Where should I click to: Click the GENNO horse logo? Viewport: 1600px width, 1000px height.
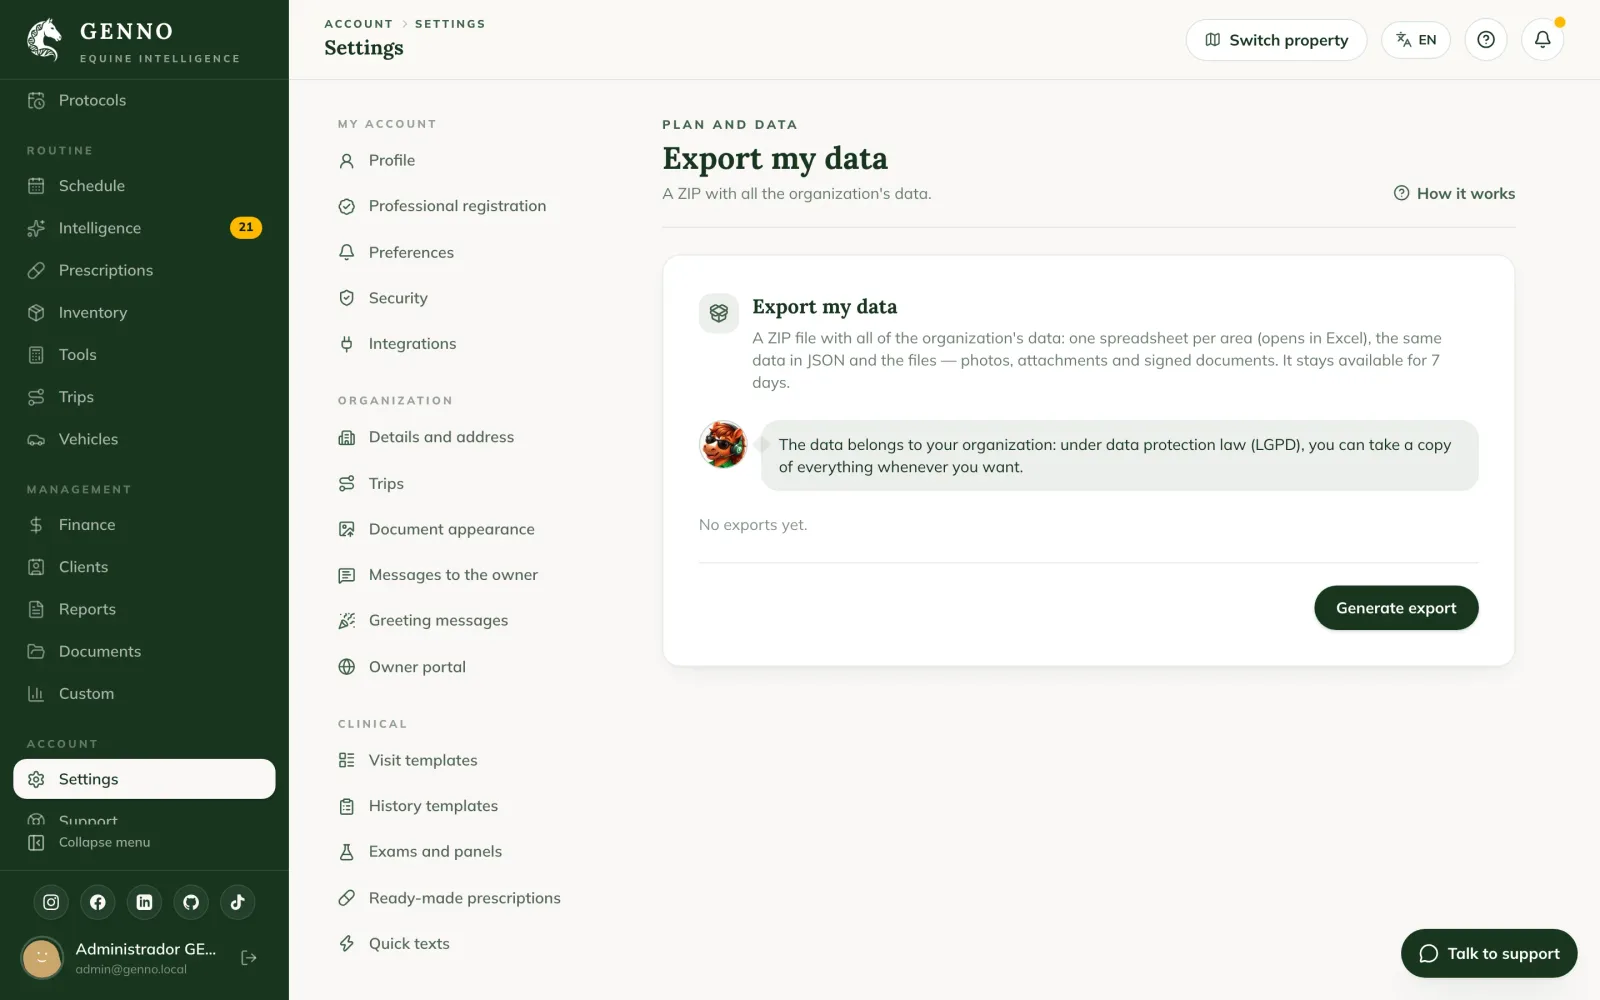pos(44,40)
